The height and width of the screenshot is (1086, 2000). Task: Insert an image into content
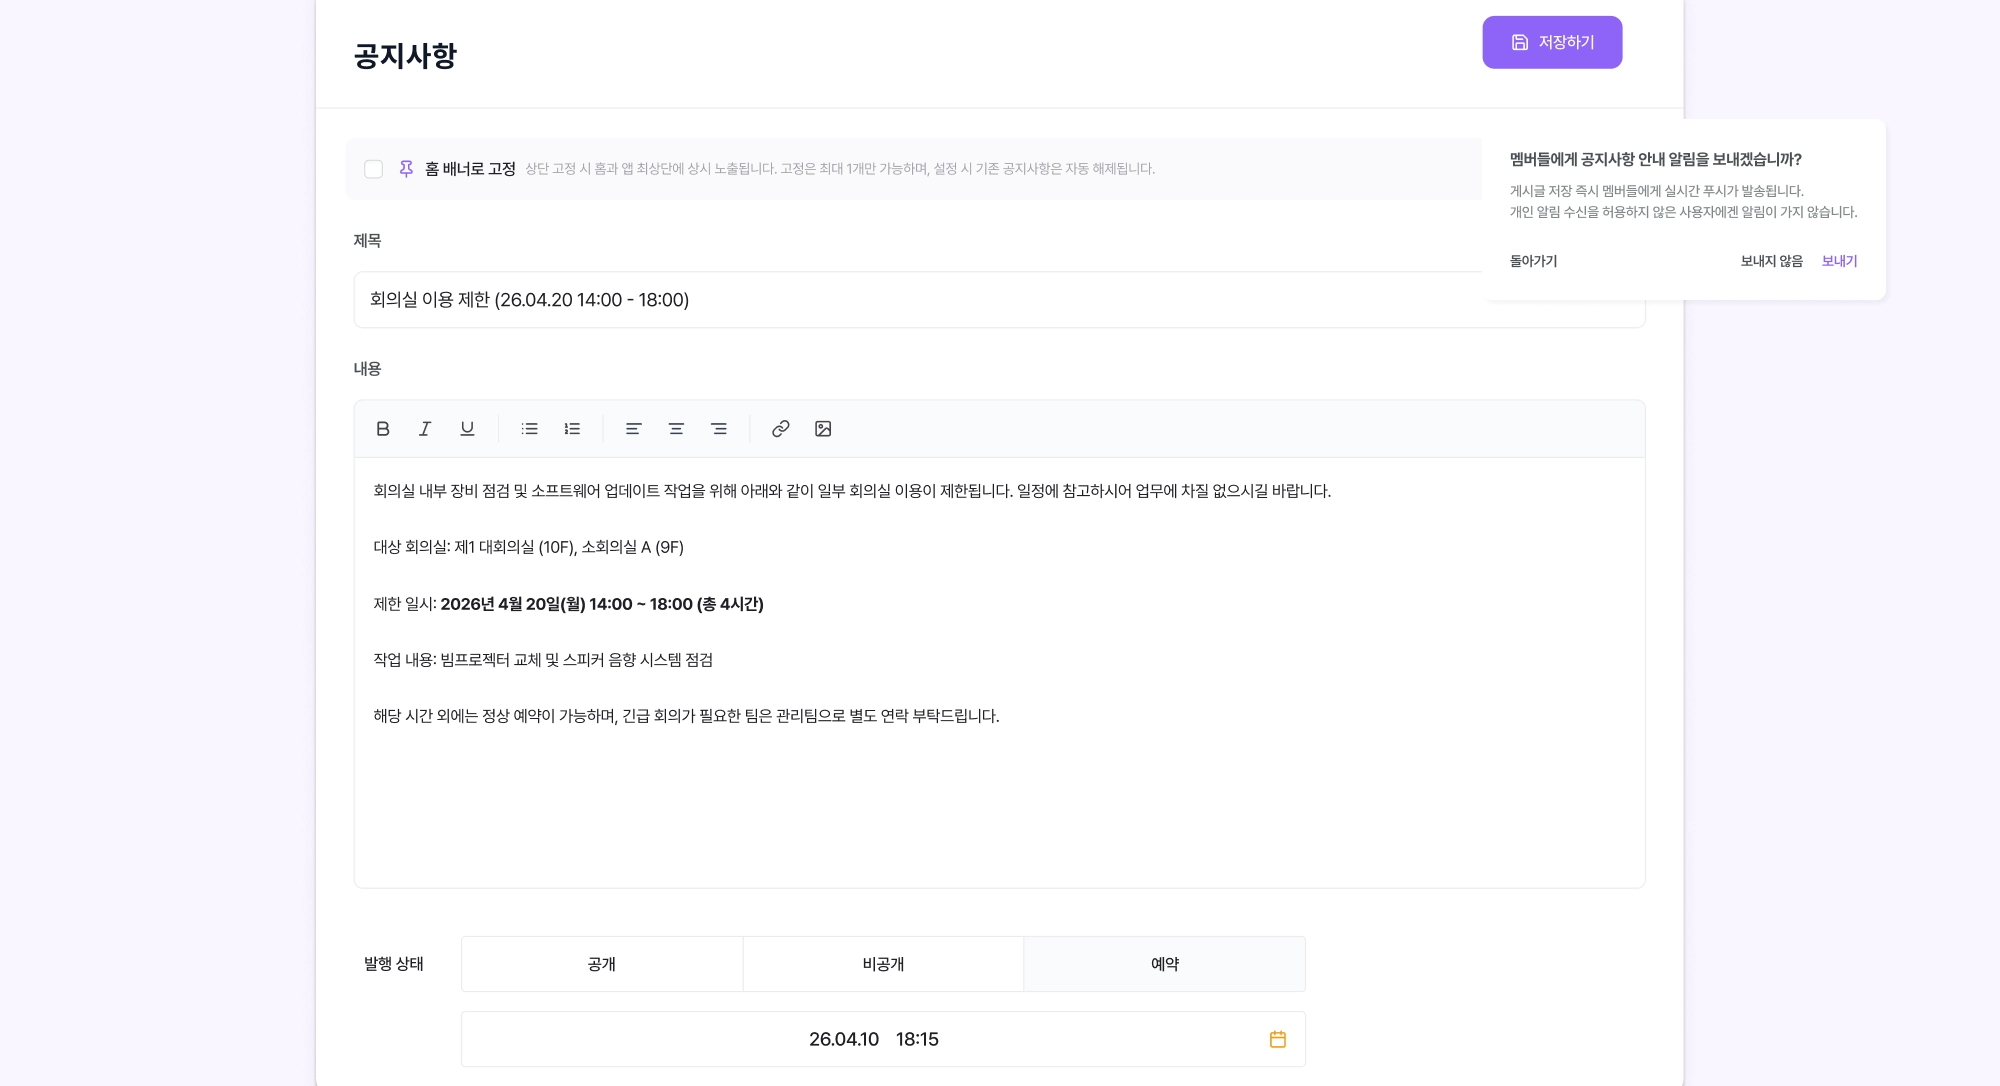pos(823,429)
